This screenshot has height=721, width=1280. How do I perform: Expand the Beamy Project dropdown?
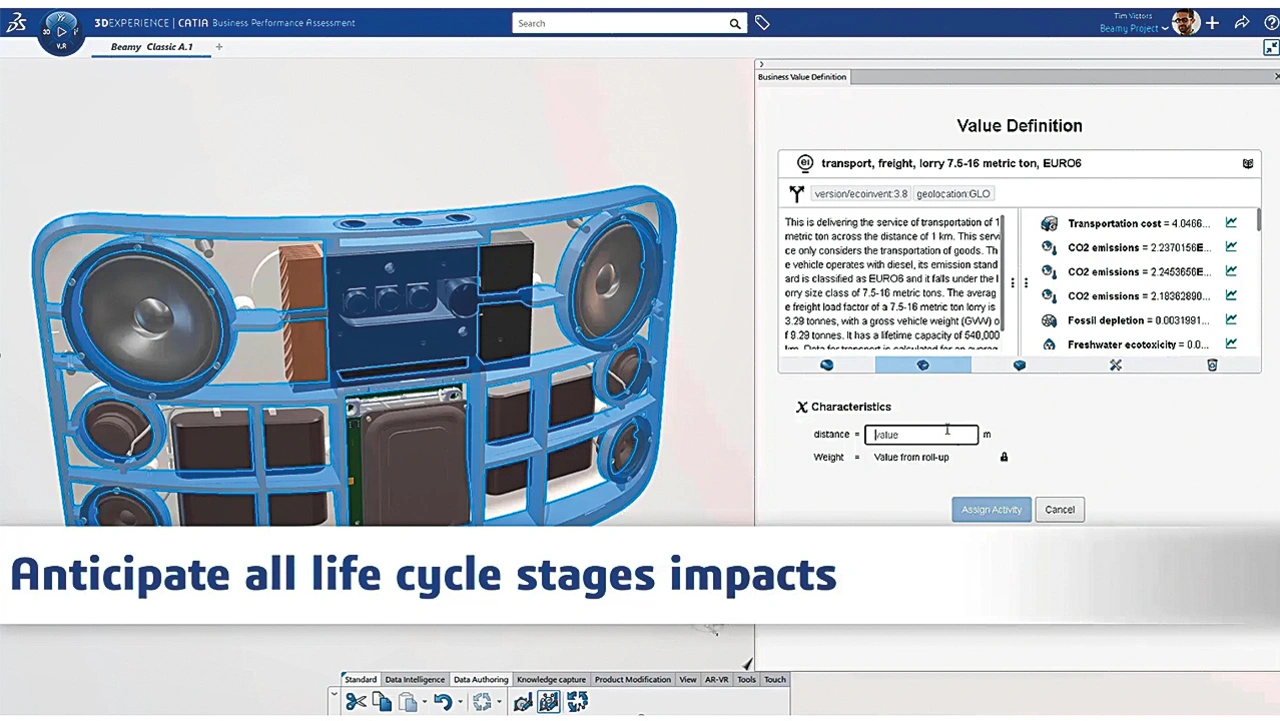1166,29
